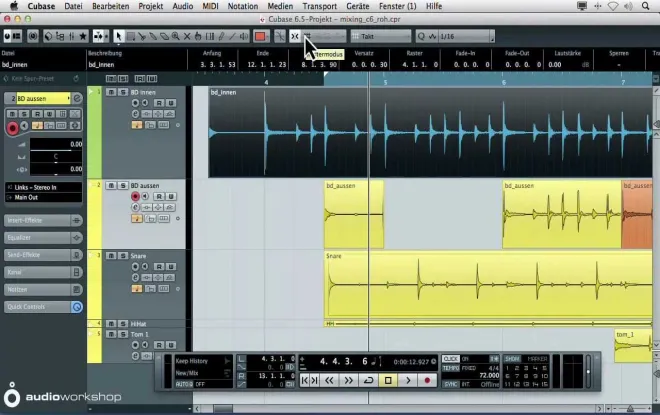Open the Datei menu

click(x=73, y=6)
